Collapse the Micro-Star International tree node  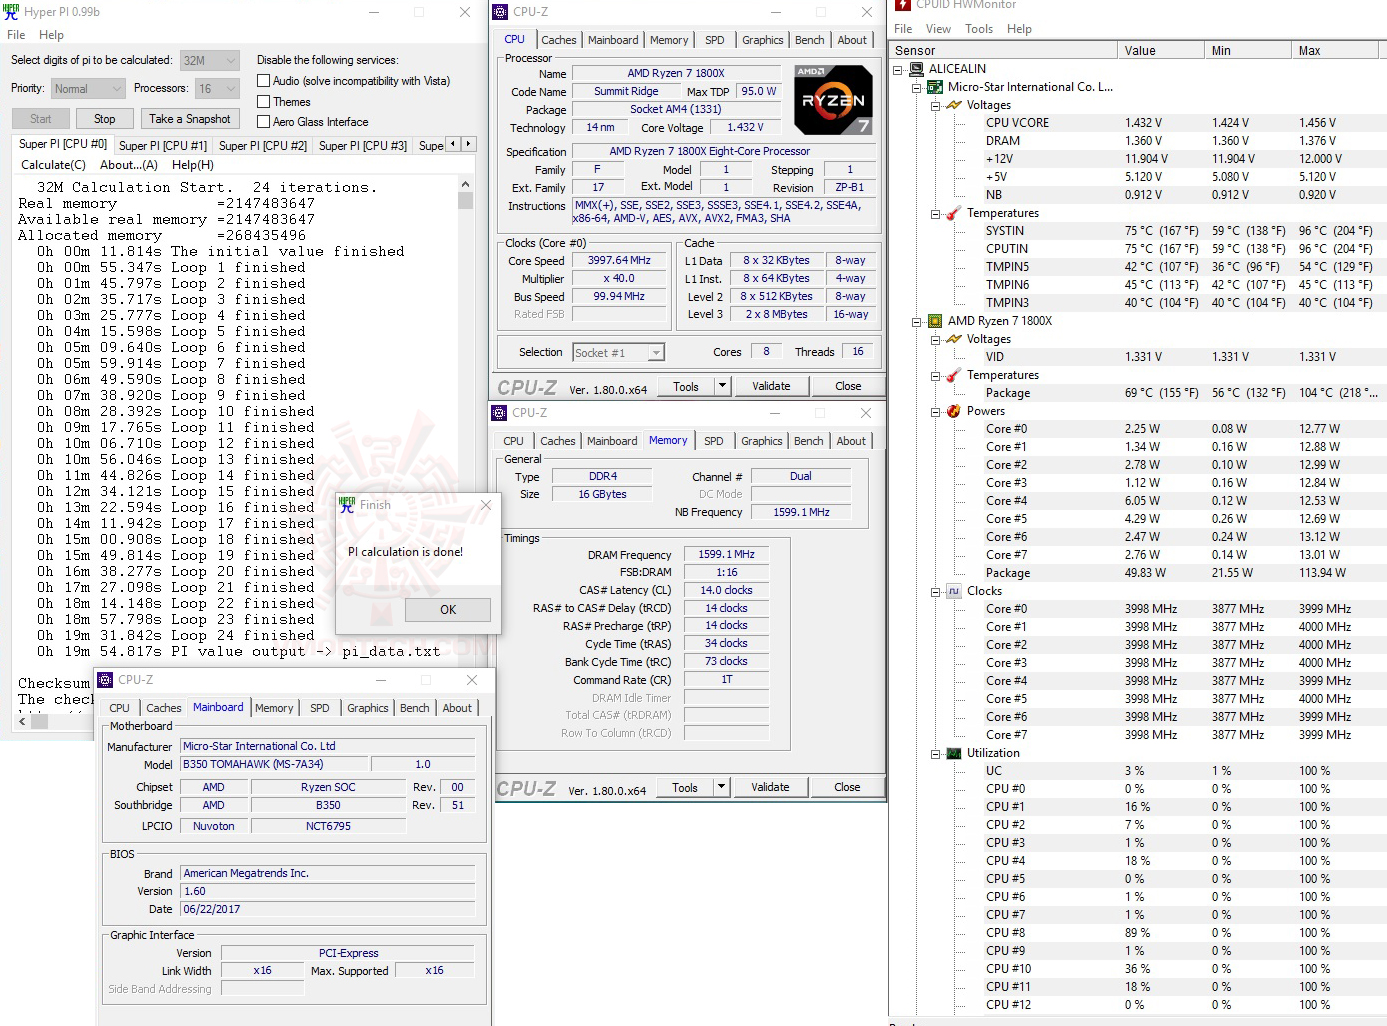pos(916,87)
